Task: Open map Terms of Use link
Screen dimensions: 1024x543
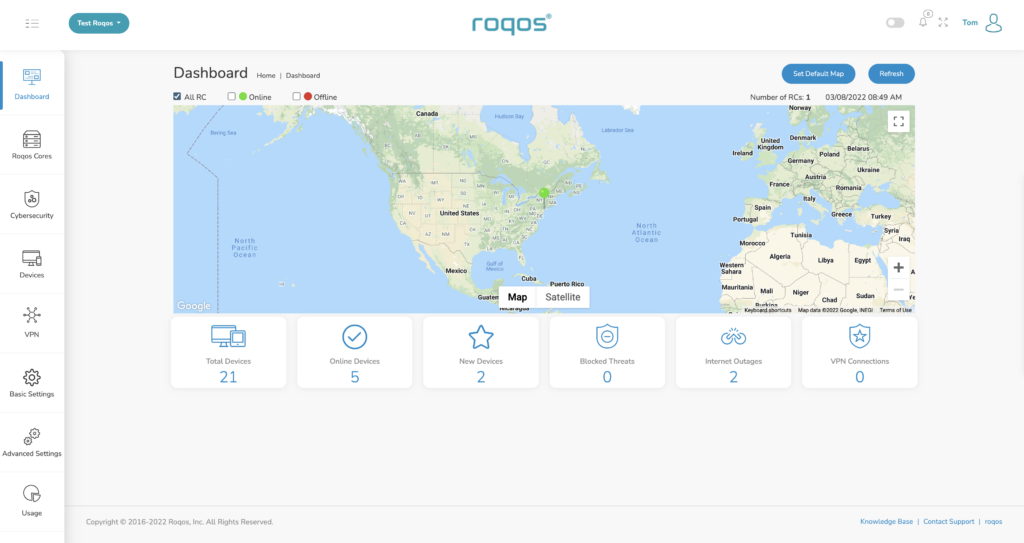Action: (895, 310)
